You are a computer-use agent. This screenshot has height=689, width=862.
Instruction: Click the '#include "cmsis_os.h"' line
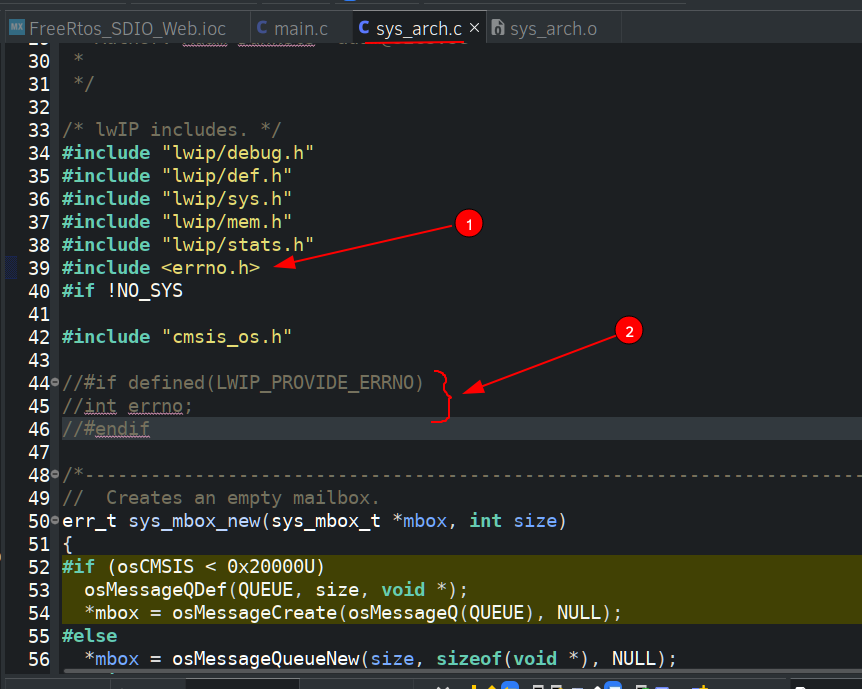(x=176, y=337)
